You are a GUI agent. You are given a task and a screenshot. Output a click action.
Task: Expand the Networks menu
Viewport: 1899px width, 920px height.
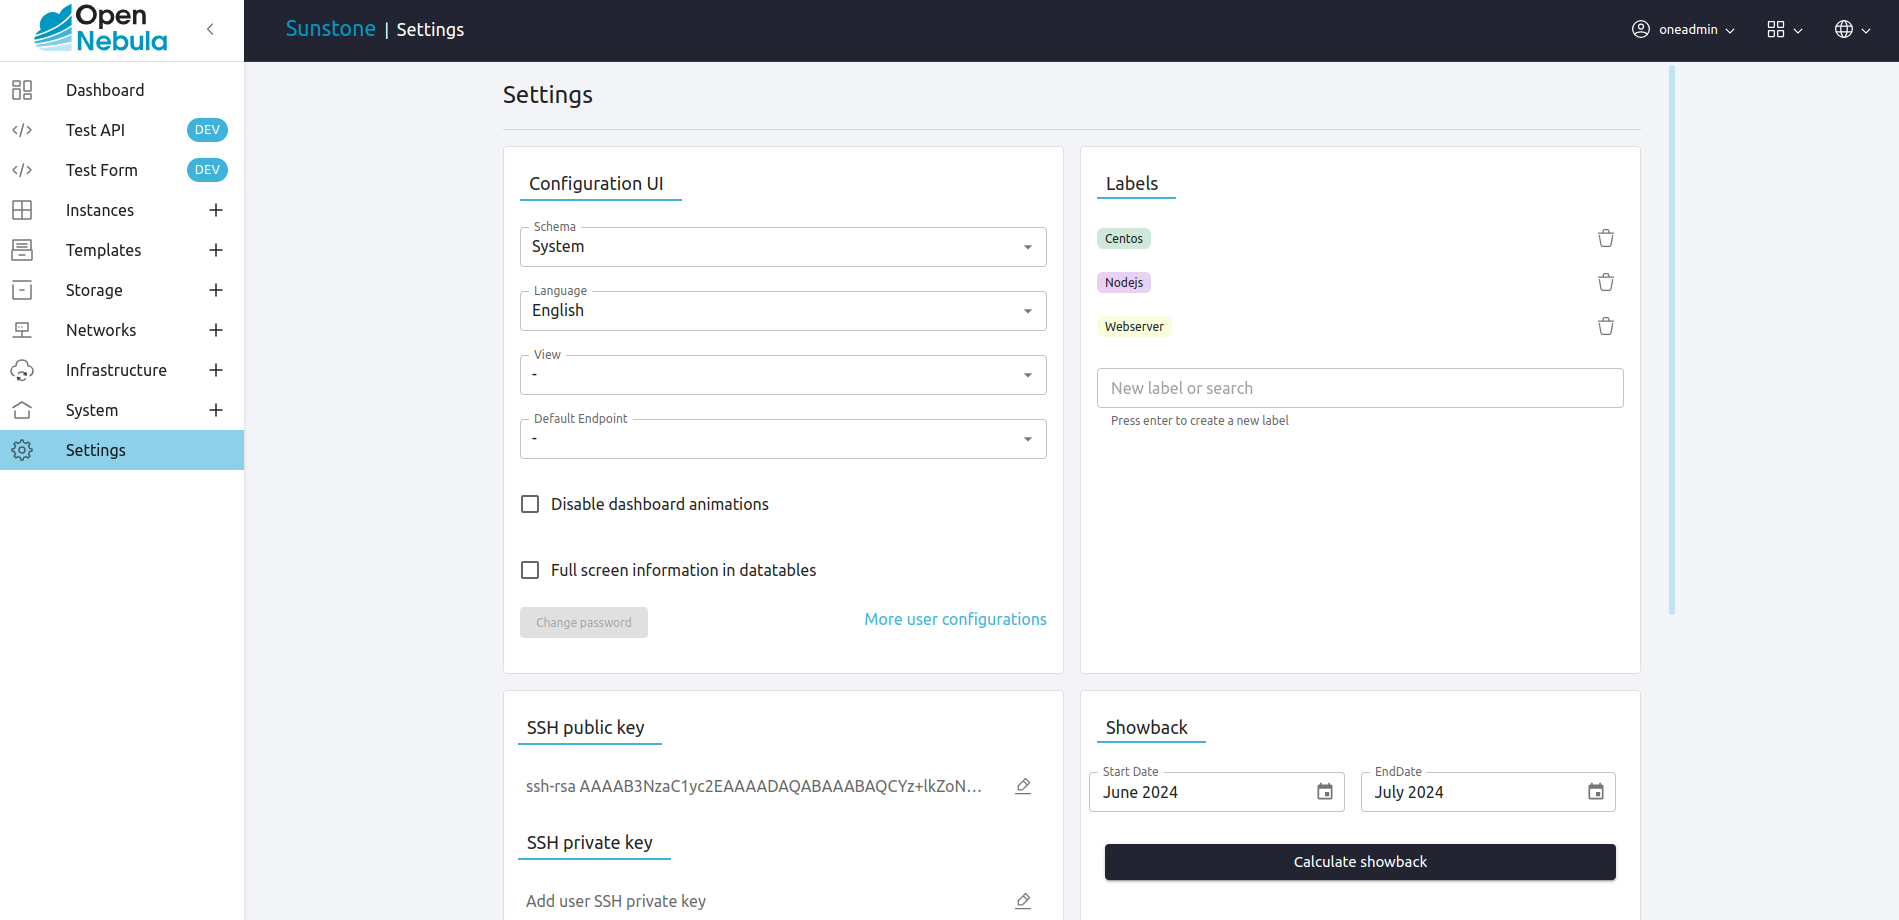click(x=215, y=330)
